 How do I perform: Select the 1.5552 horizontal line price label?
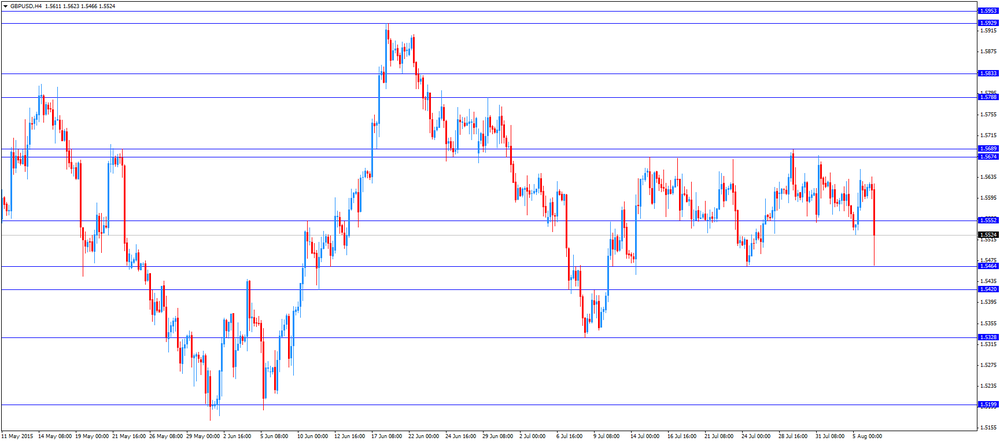(x=987, y=220)
